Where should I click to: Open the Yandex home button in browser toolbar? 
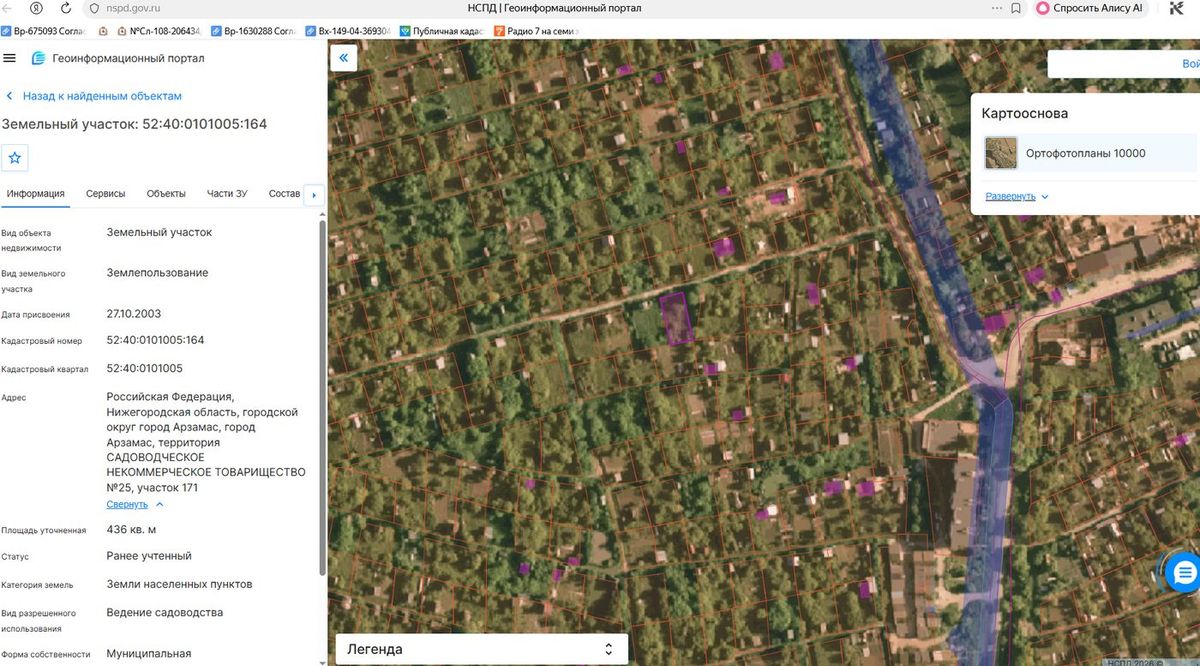click(x=37, y=8)
